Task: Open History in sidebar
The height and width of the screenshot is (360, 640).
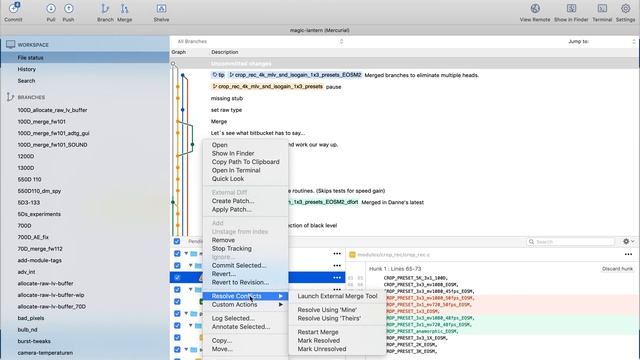Action: pos(85,69)
